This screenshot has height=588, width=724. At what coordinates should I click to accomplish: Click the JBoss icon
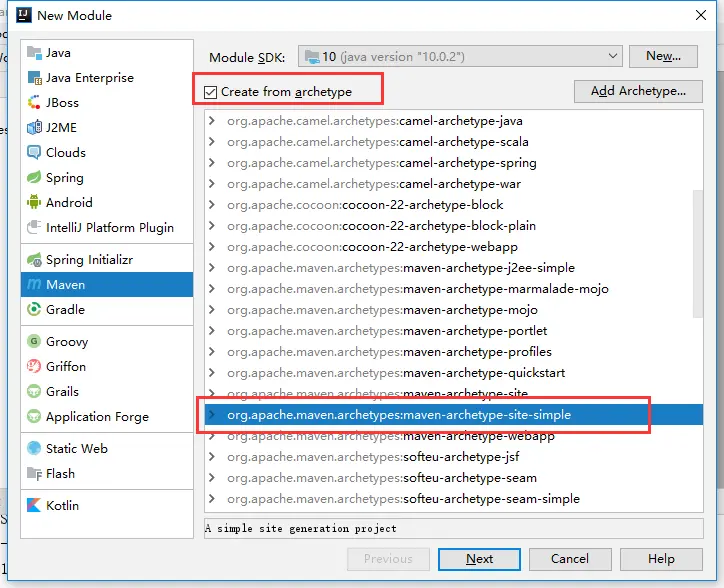tap(34, 103)
